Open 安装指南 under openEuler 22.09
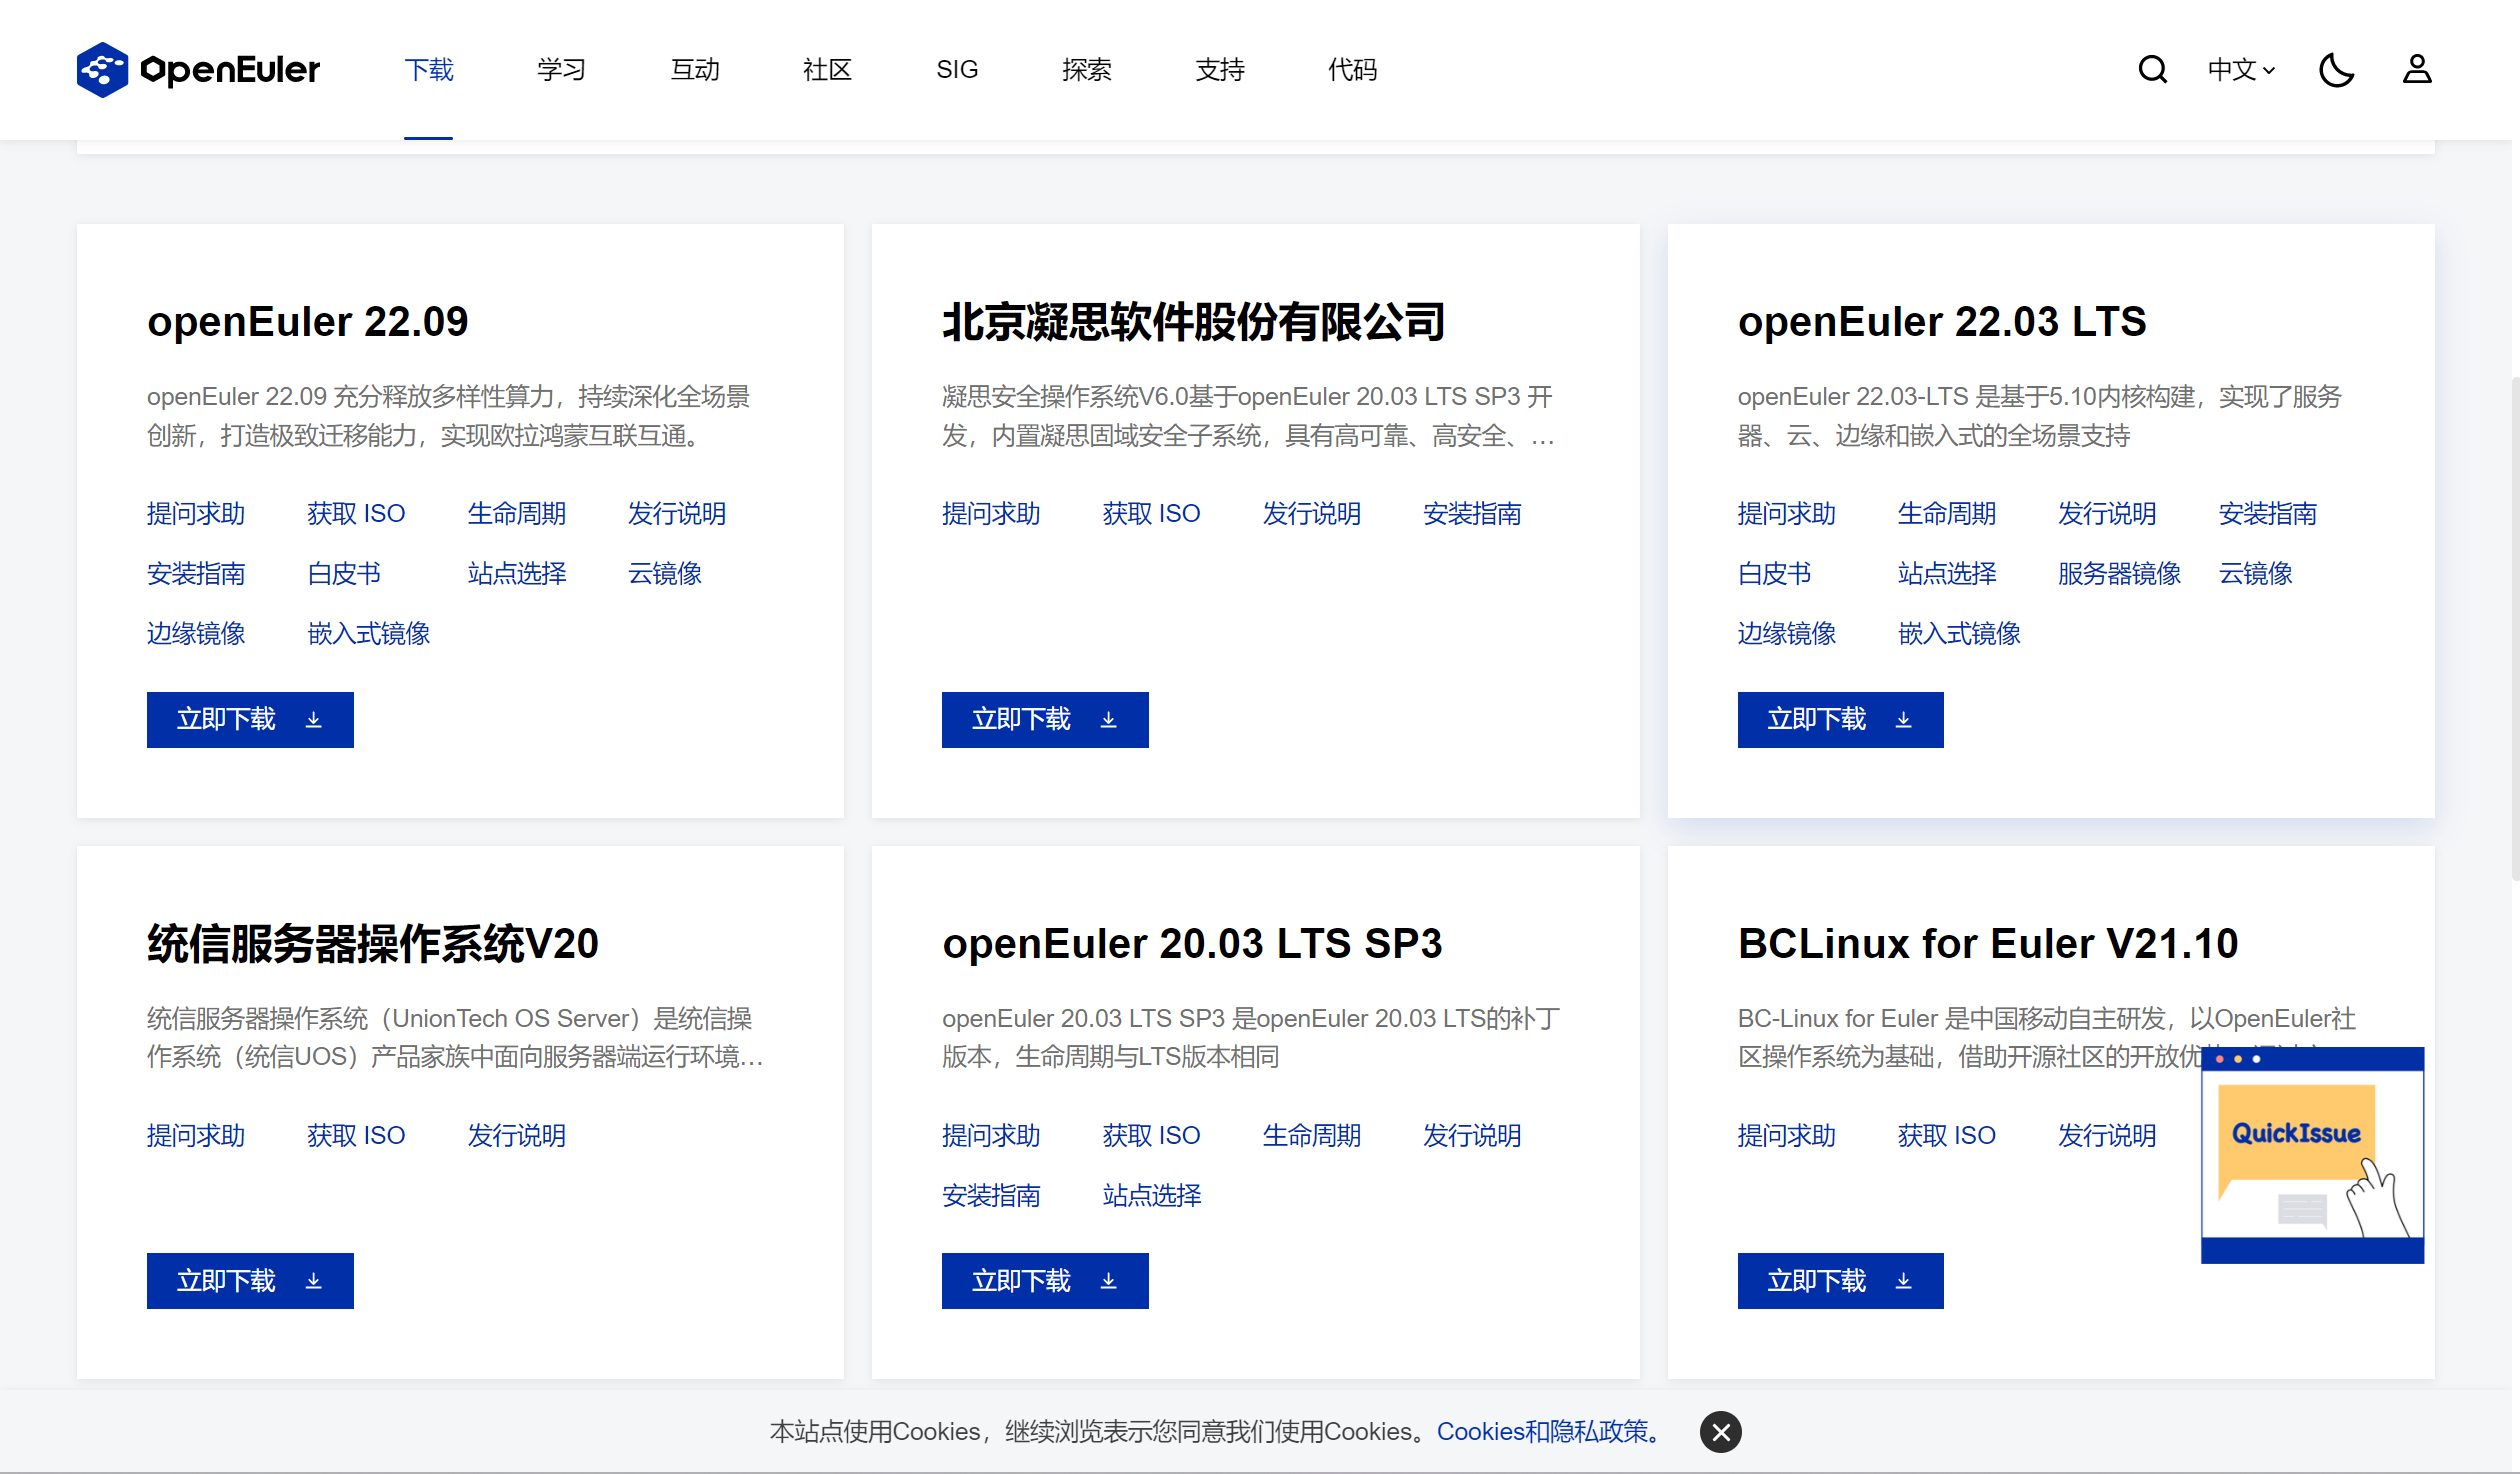The height and width of the screenshot is (1474, 2520). pyautogui.click(x=196, y=573)
